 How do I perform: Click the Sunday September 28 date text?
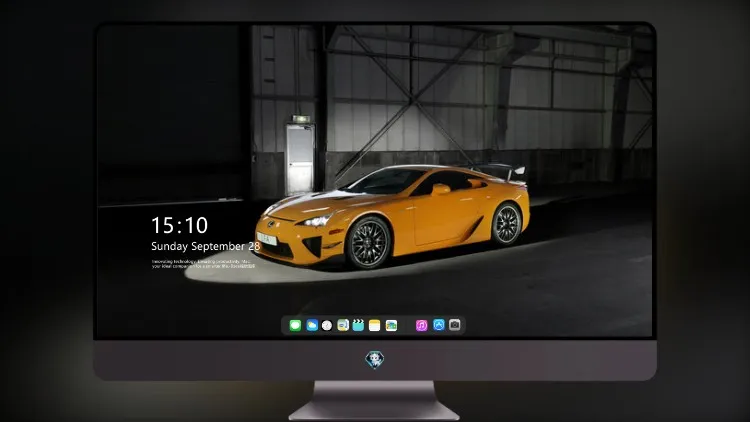click(206, 246)
